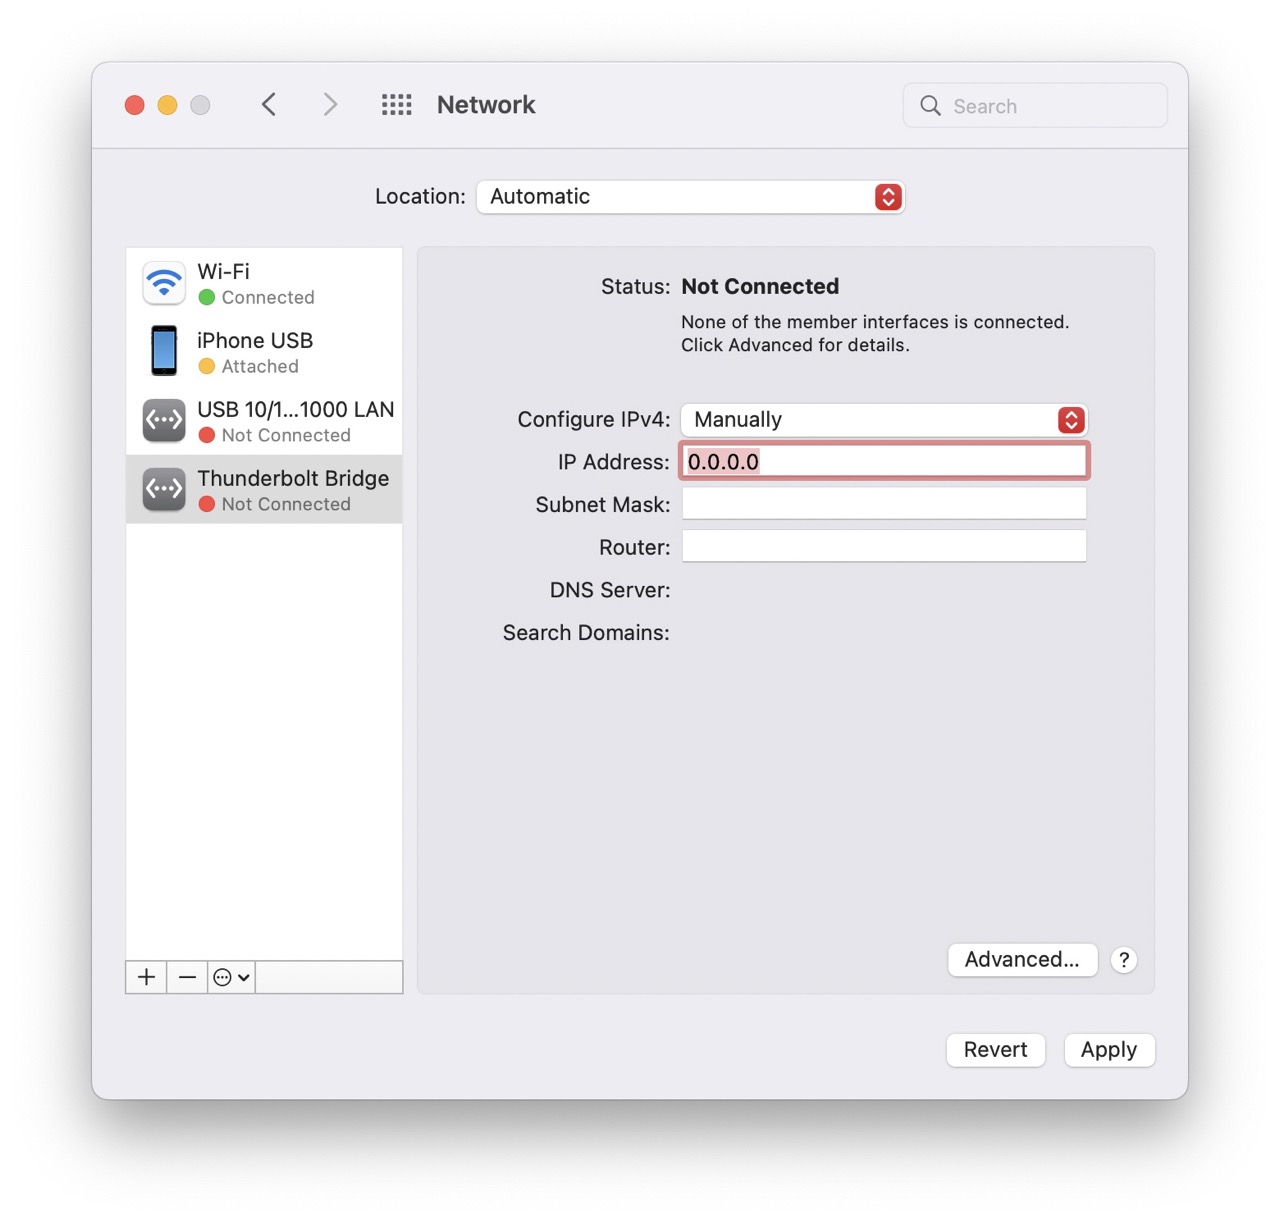The image size is (1280, 1221).
Task: Click inside the Subnet Mask field
Action: [x=884, y=504]
